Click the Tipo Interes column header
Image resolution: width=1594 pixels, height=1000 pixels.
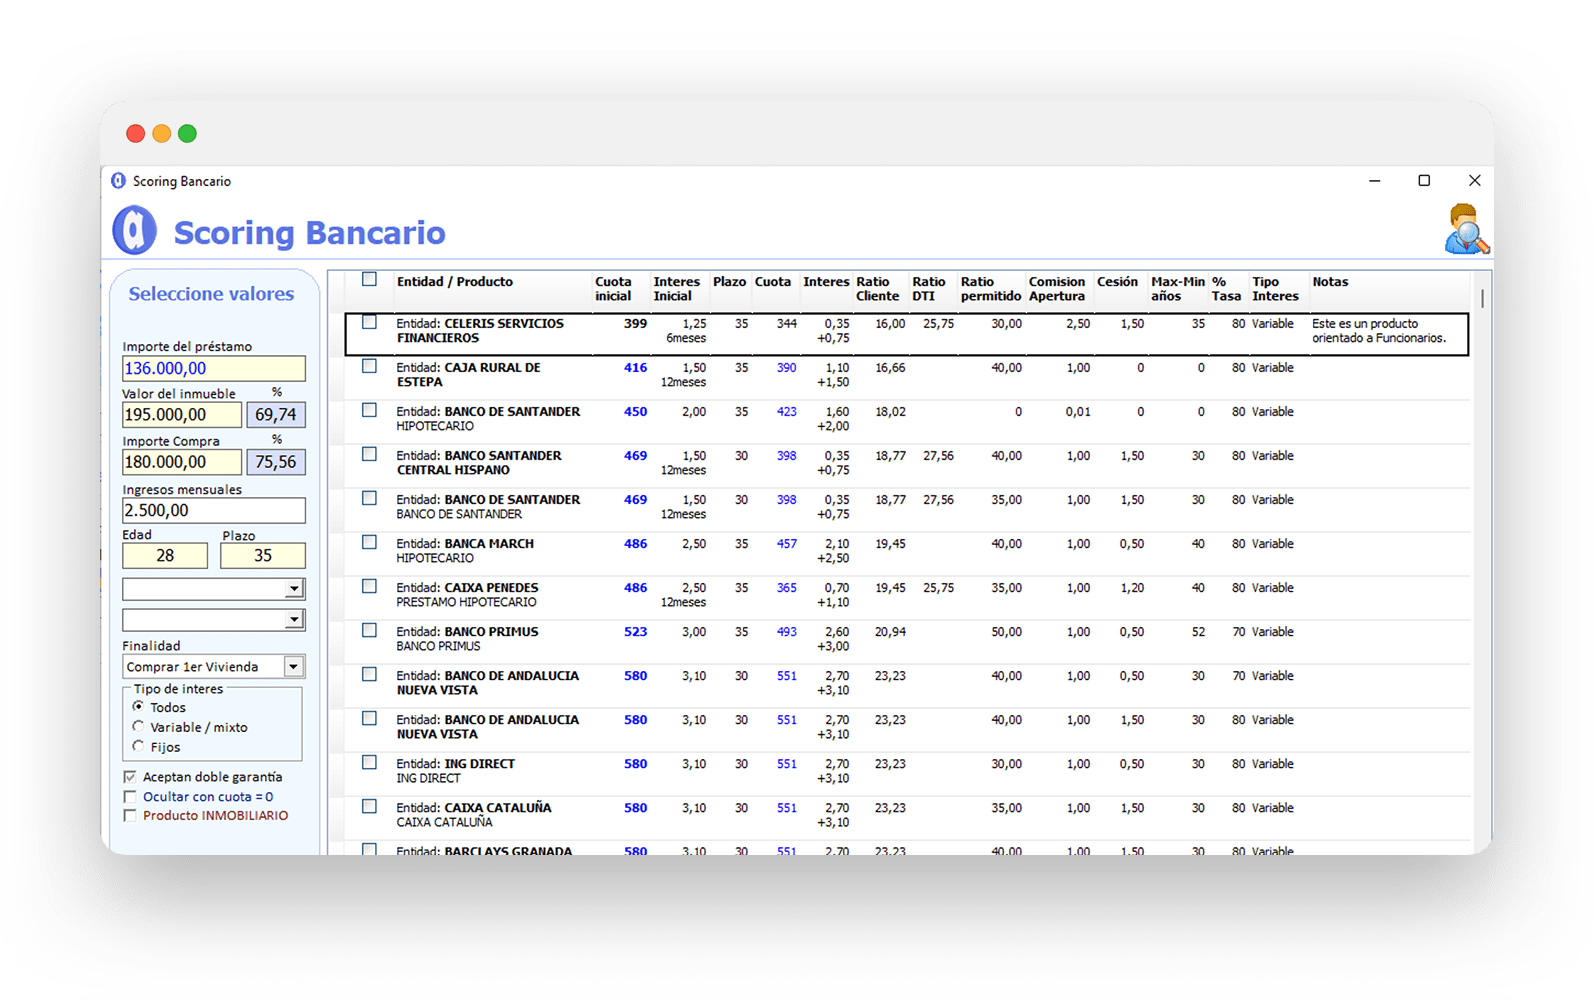[1275, 289]
